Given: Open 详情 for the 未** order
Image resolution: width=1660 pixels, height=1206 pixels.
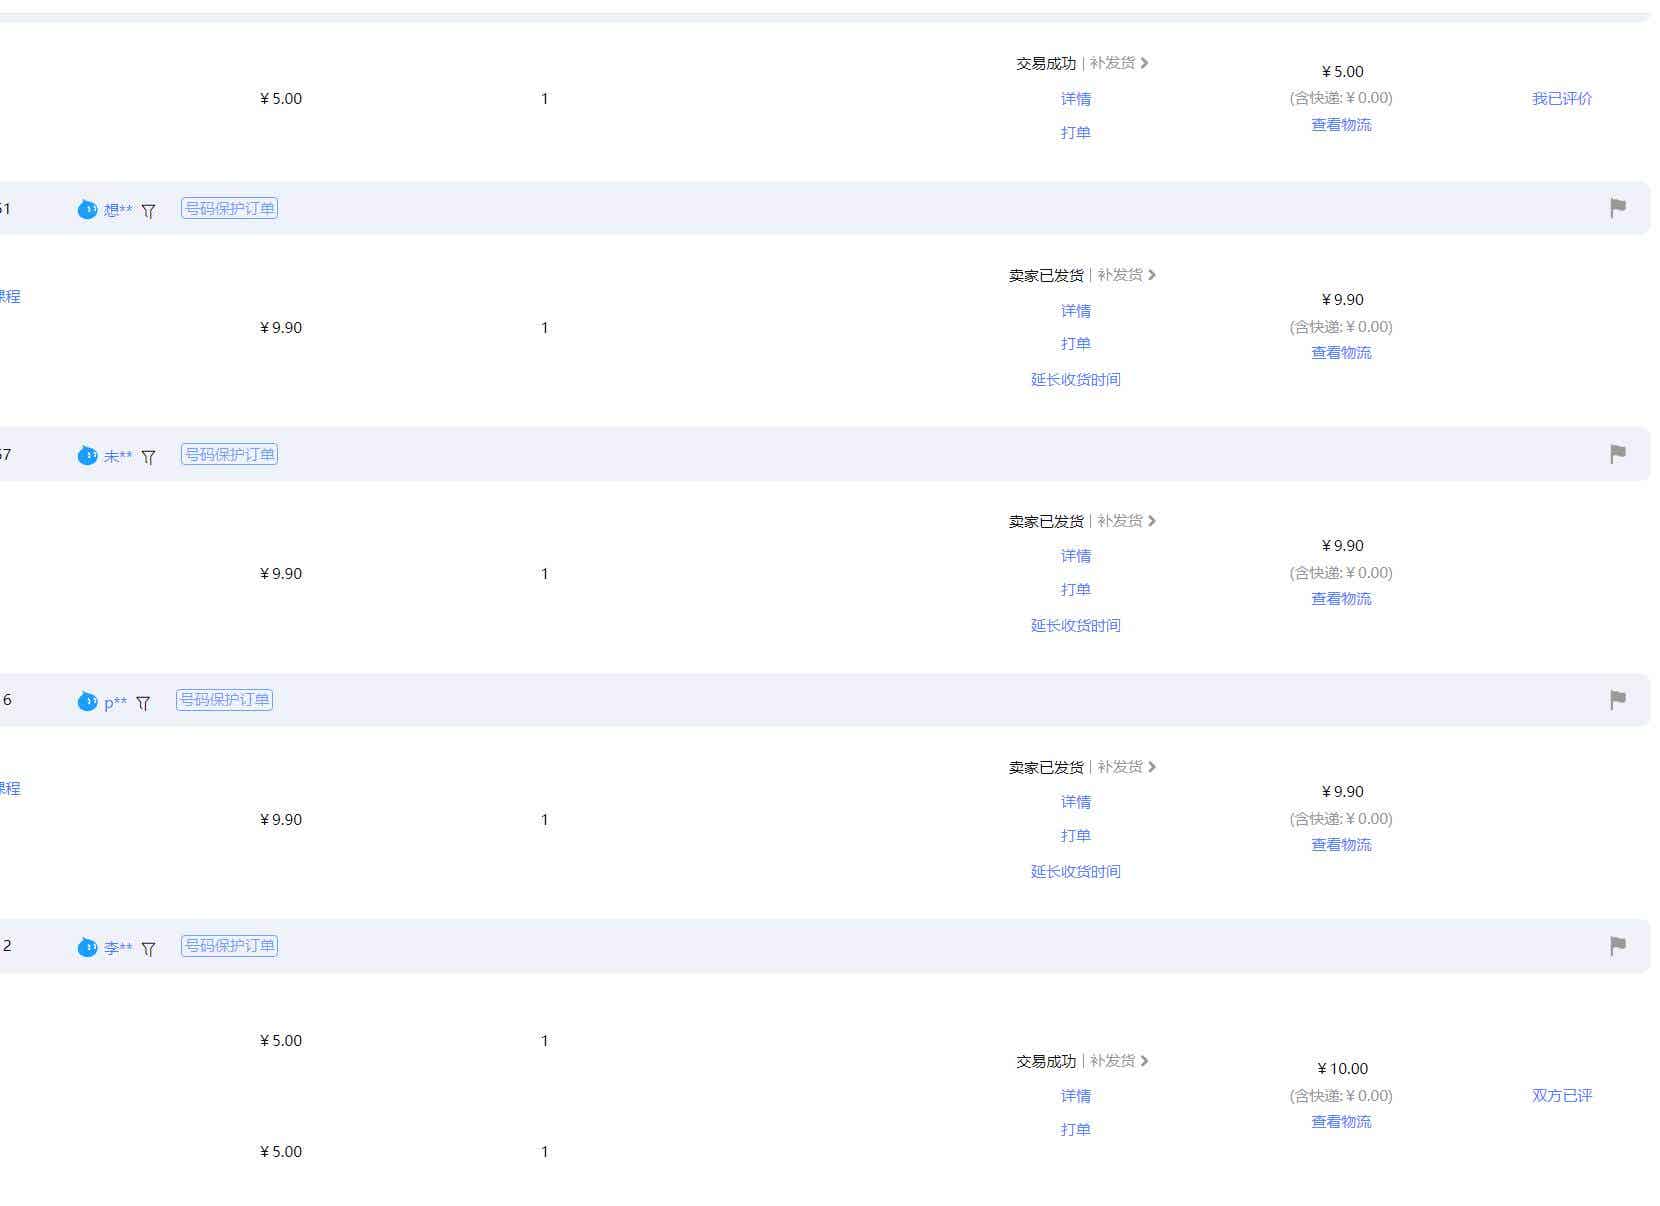Looking at the screenshot, I should click(1075, 556).
